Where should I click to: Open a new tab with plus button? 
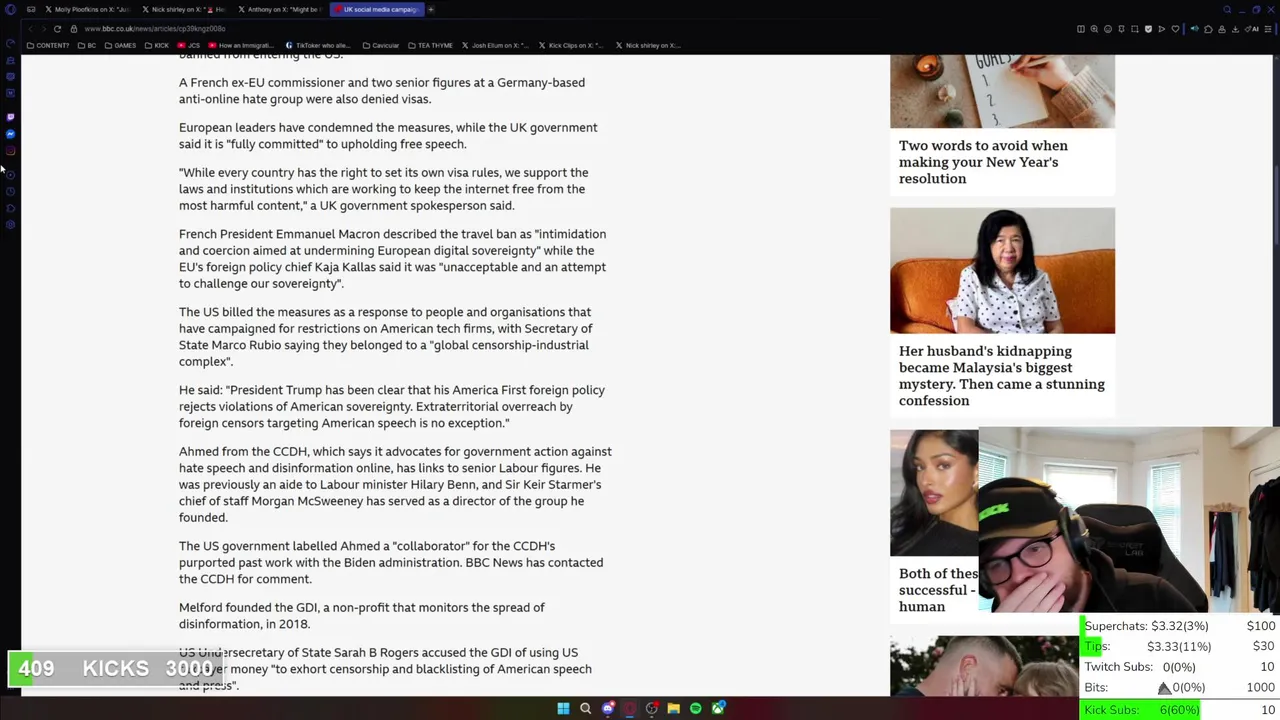431,9
